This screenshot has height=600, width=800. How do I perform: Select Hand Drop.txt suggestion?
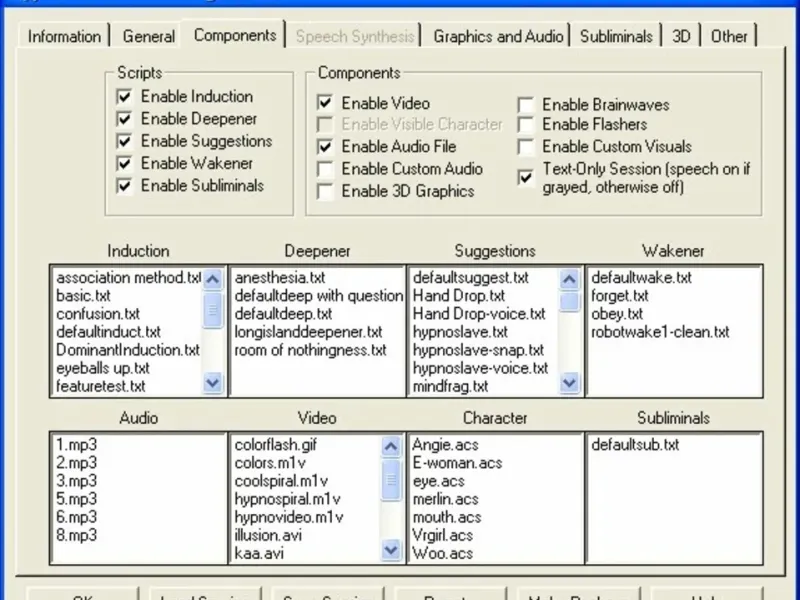[x=458, y=296]
